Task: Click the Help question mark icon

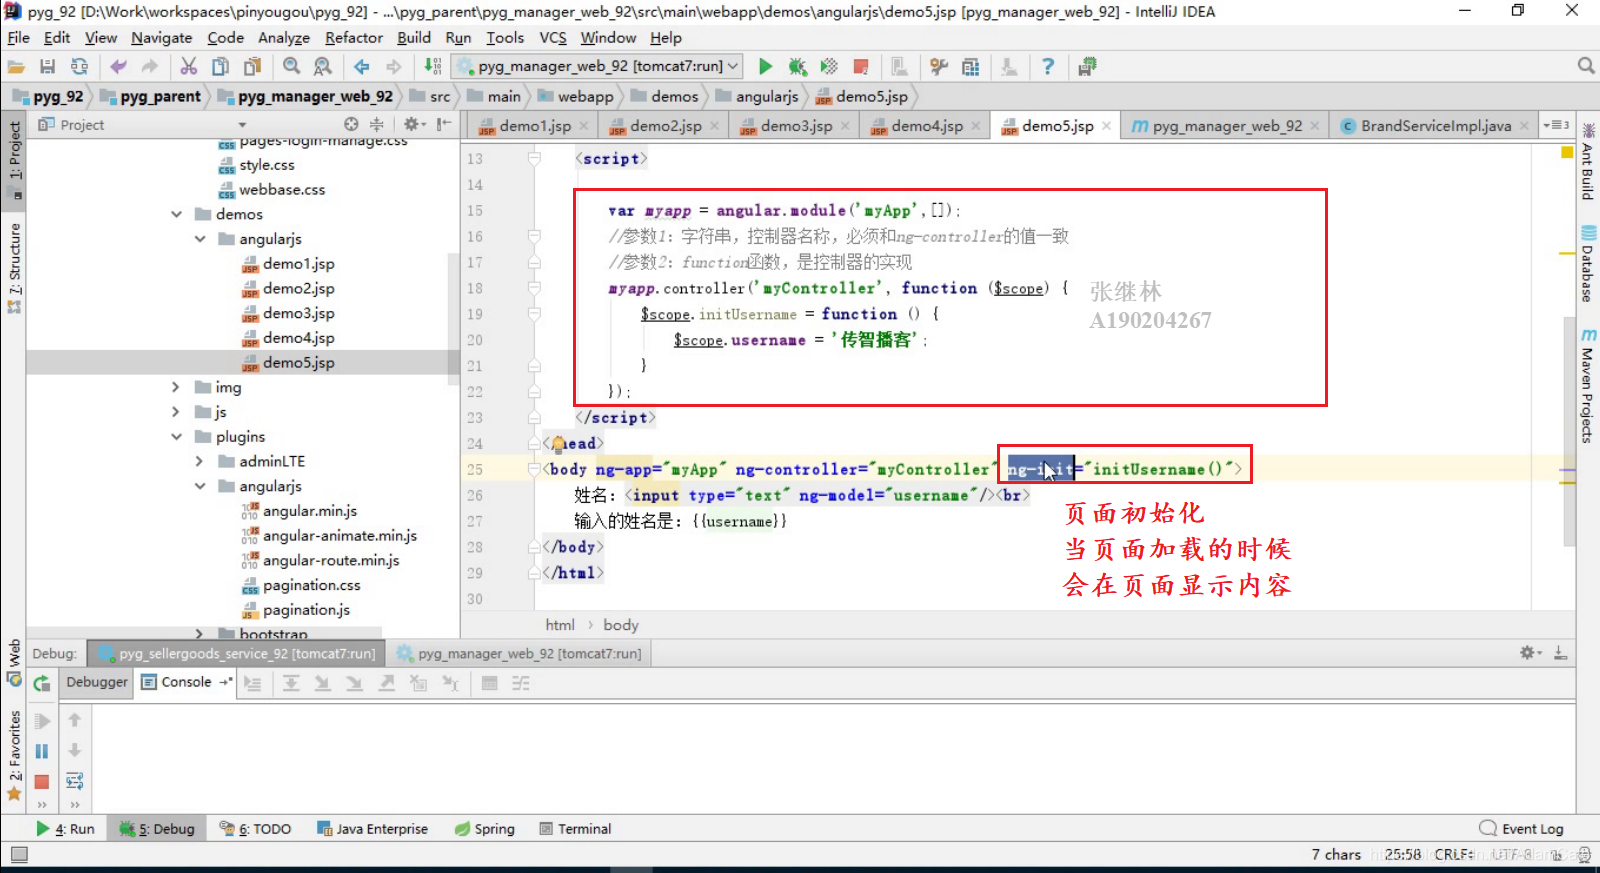Action: [x=1047, y=66]
